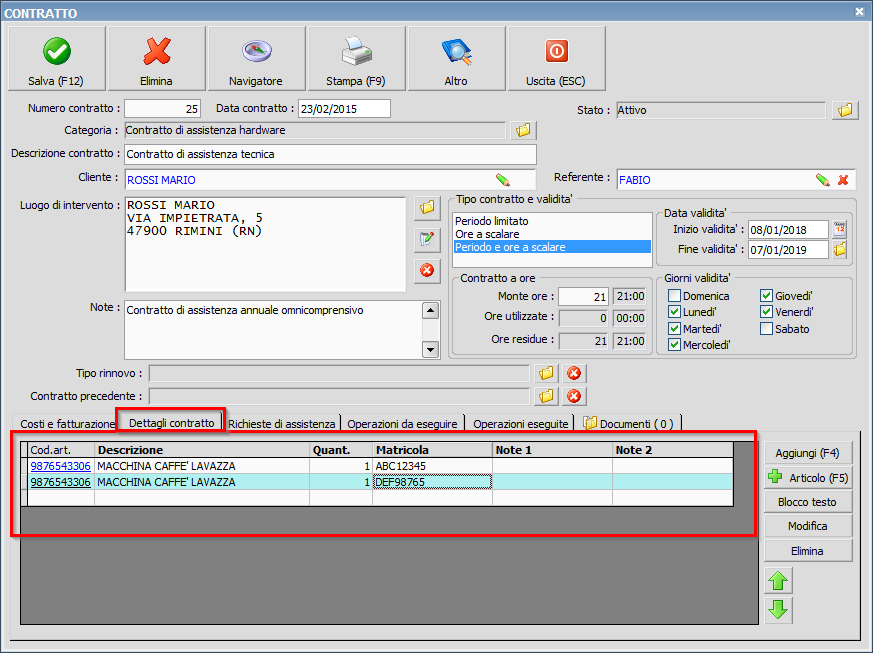The width and height of the screenshot is (873, 653).
Task: Click Inizio validita' date field
Action: click(788, 229)
